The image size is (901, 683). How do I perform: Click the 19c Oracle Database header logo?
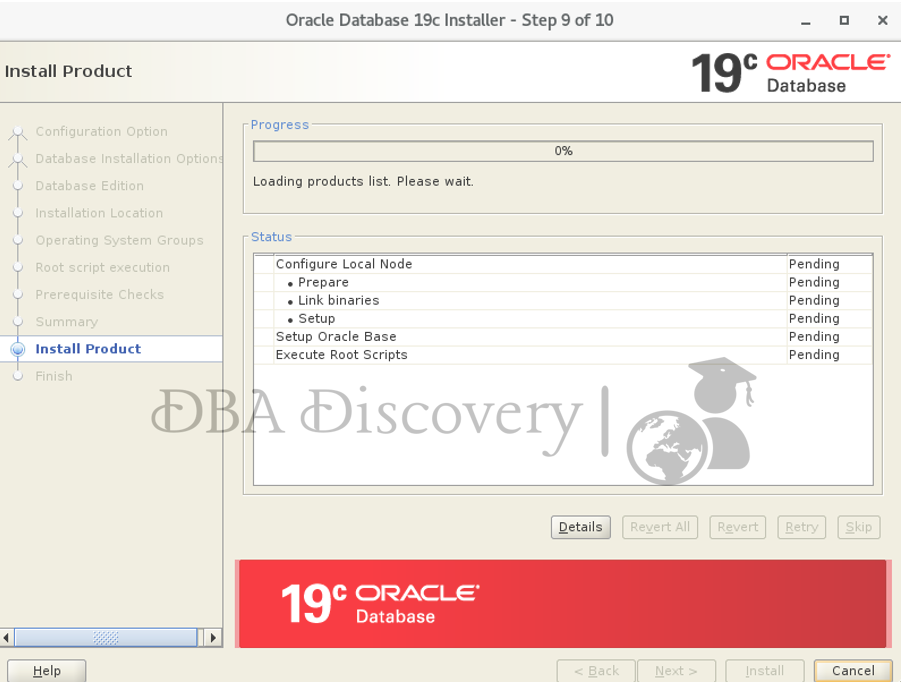[x=790, y=72]
